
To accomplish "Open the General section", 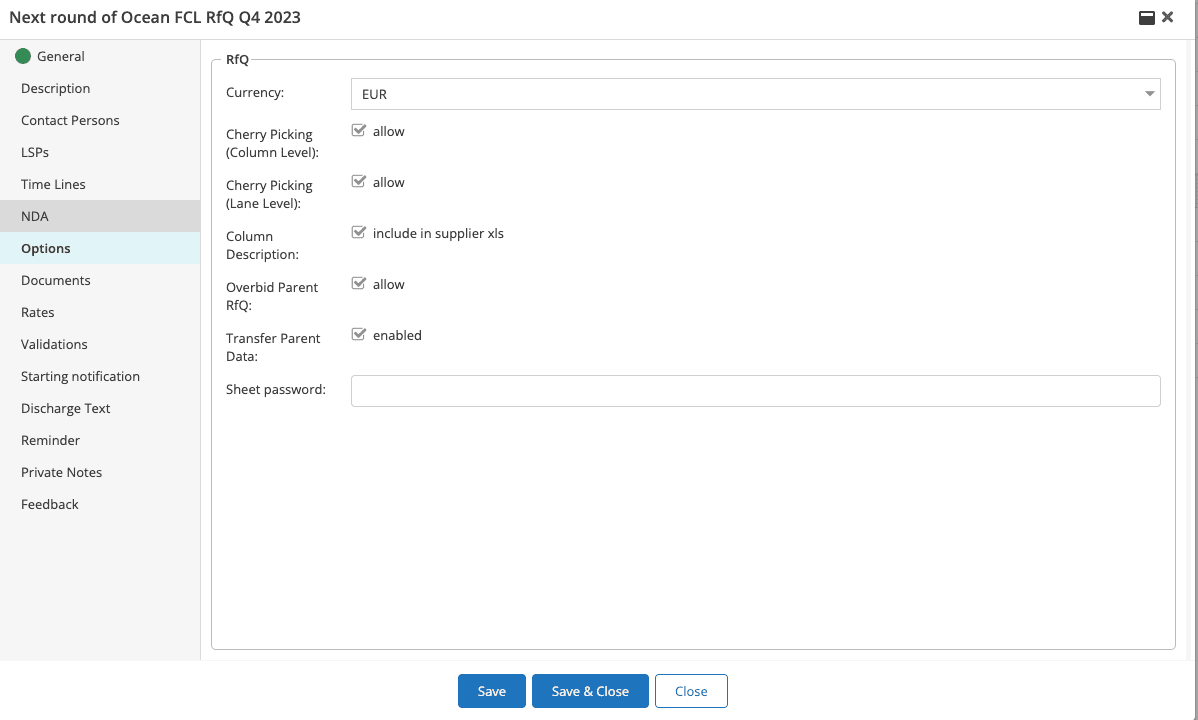I will (100, 57).
